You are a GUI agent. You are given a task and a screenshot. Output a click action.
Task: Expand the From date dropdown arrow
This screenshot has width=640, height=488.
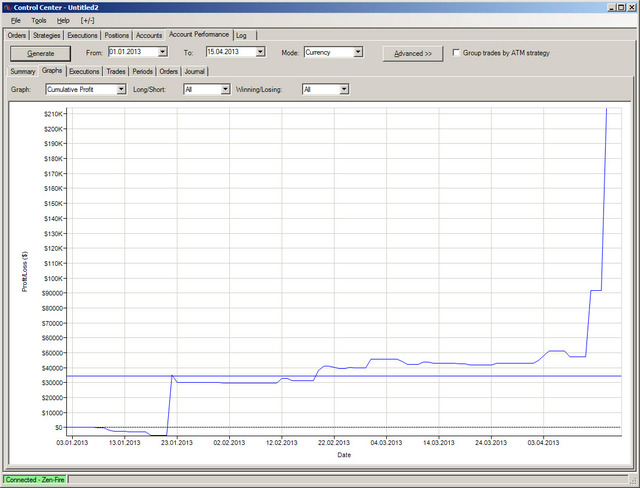[162, 52]
